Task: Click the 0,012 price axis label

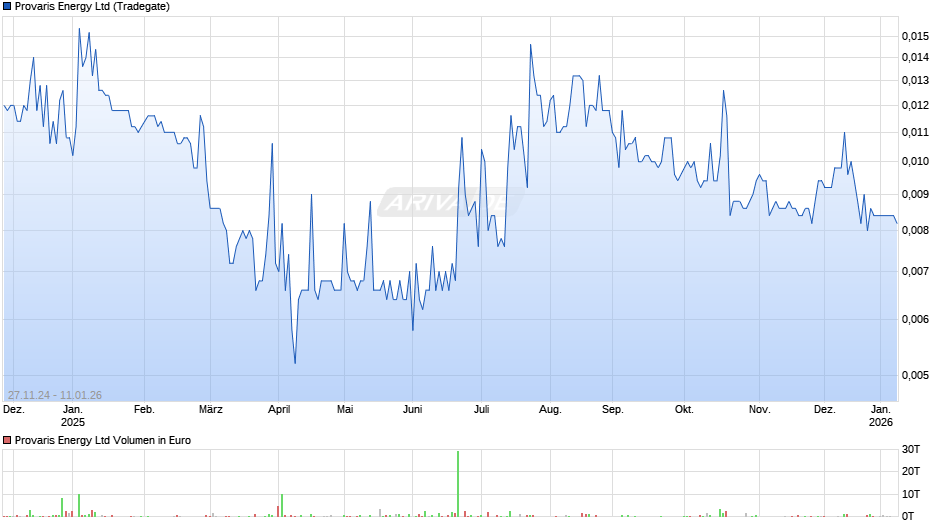Action: pos(915,106)
